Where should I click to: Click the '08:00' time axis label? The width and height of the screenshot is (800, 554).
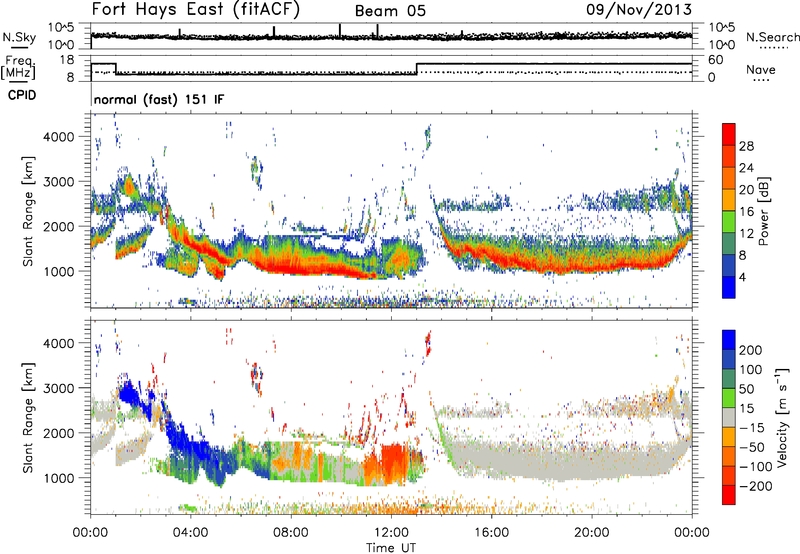(x=291, y=532)
